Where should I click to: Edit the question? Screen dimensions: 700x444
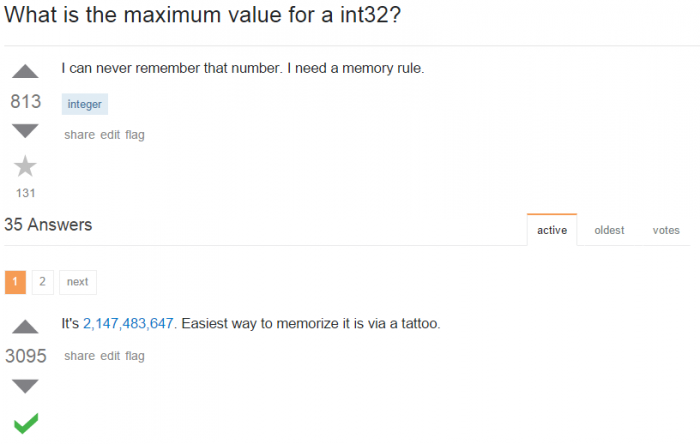pyautogui.click(x=110, y=135)
